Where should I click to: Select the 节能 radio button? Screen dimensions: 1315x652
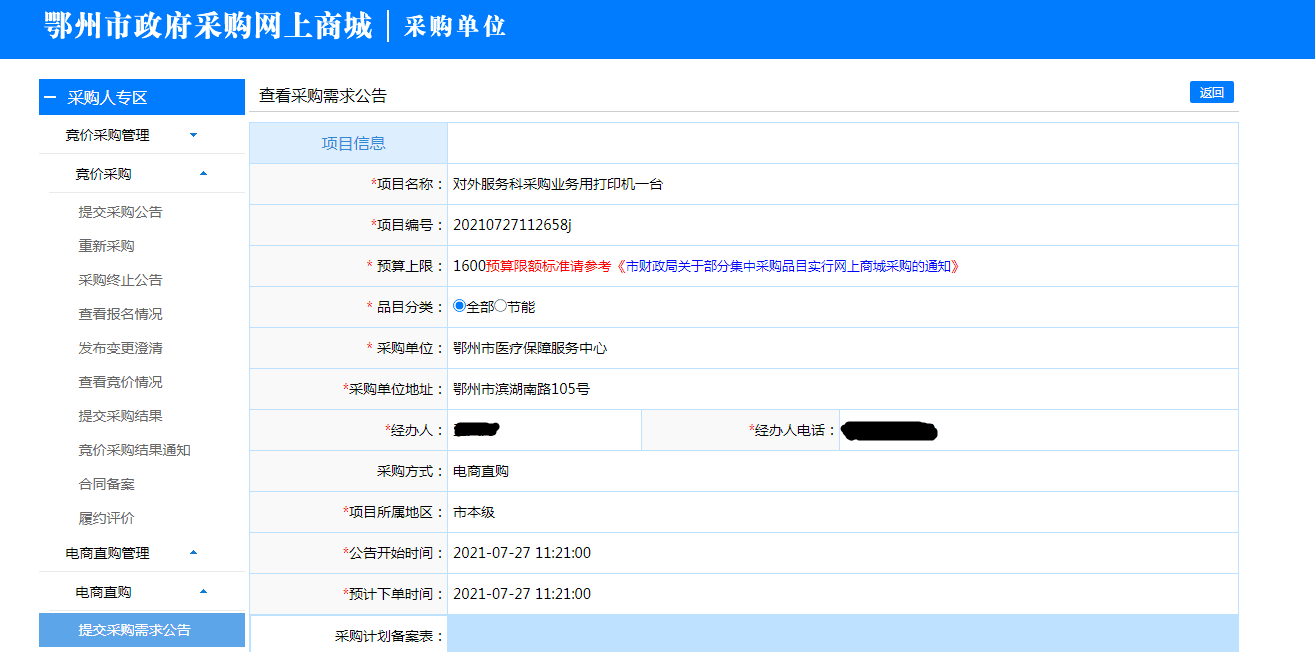point(501,306)
